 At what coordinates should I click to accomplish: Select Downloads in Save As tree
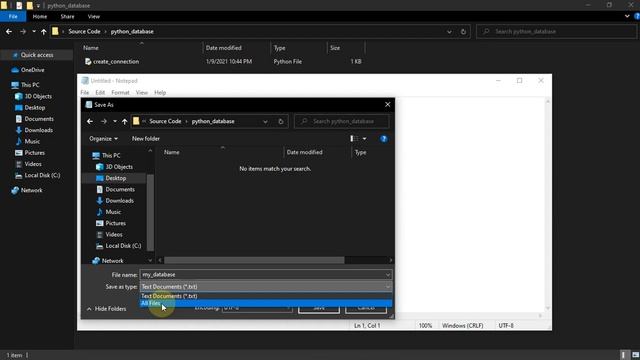[115, 200]
